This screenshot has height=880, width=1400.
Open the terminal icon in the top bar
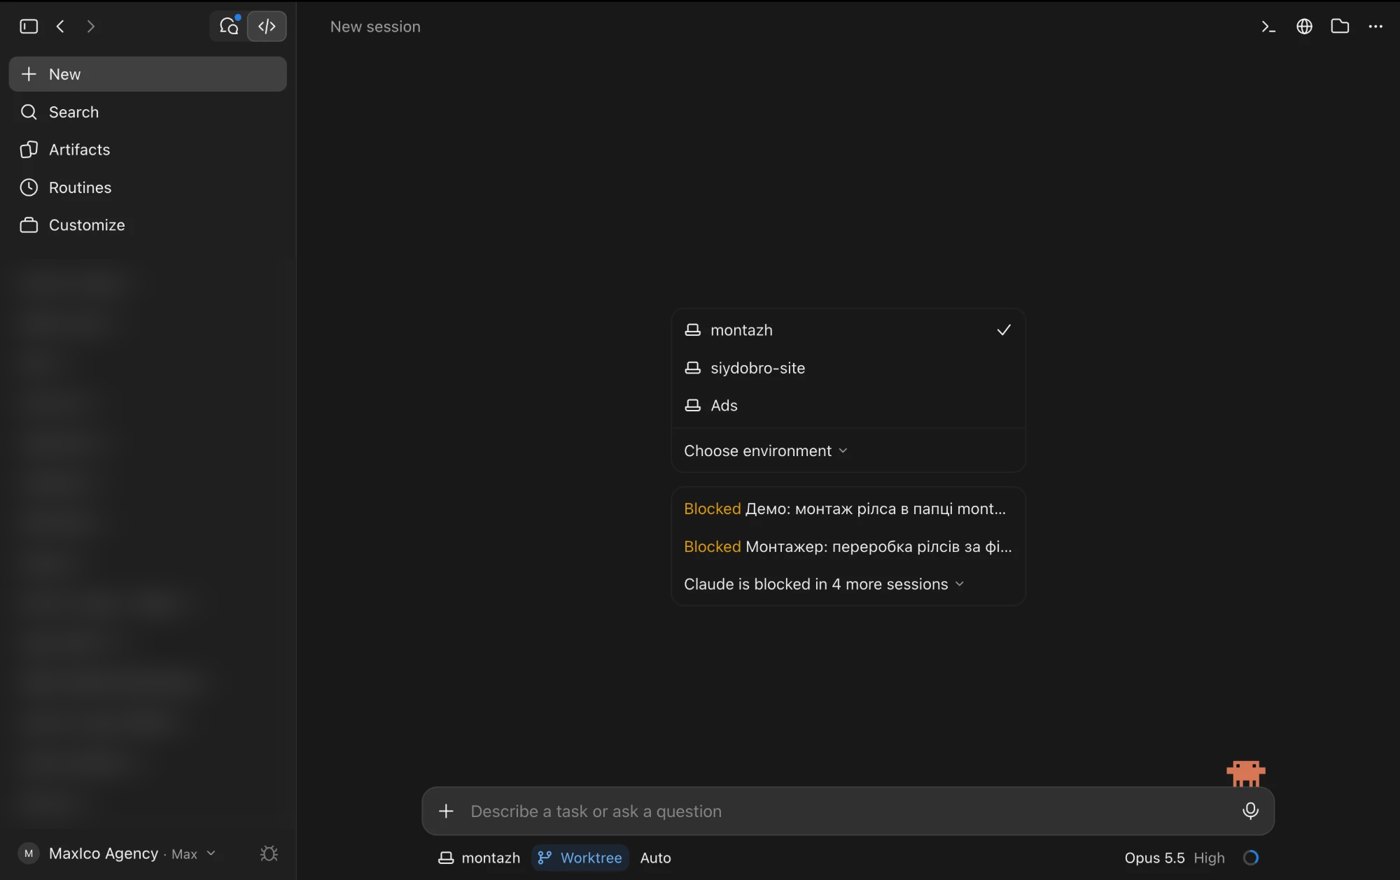1268,26
